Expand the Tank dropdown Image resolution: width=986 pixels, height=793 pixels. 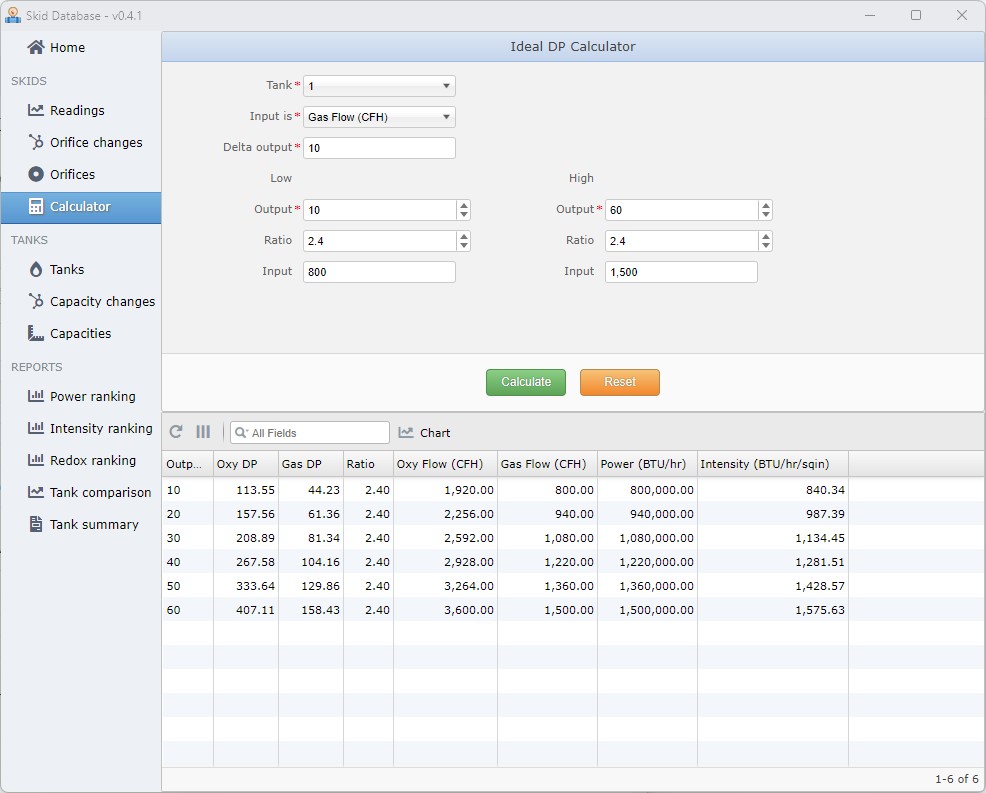446,87
